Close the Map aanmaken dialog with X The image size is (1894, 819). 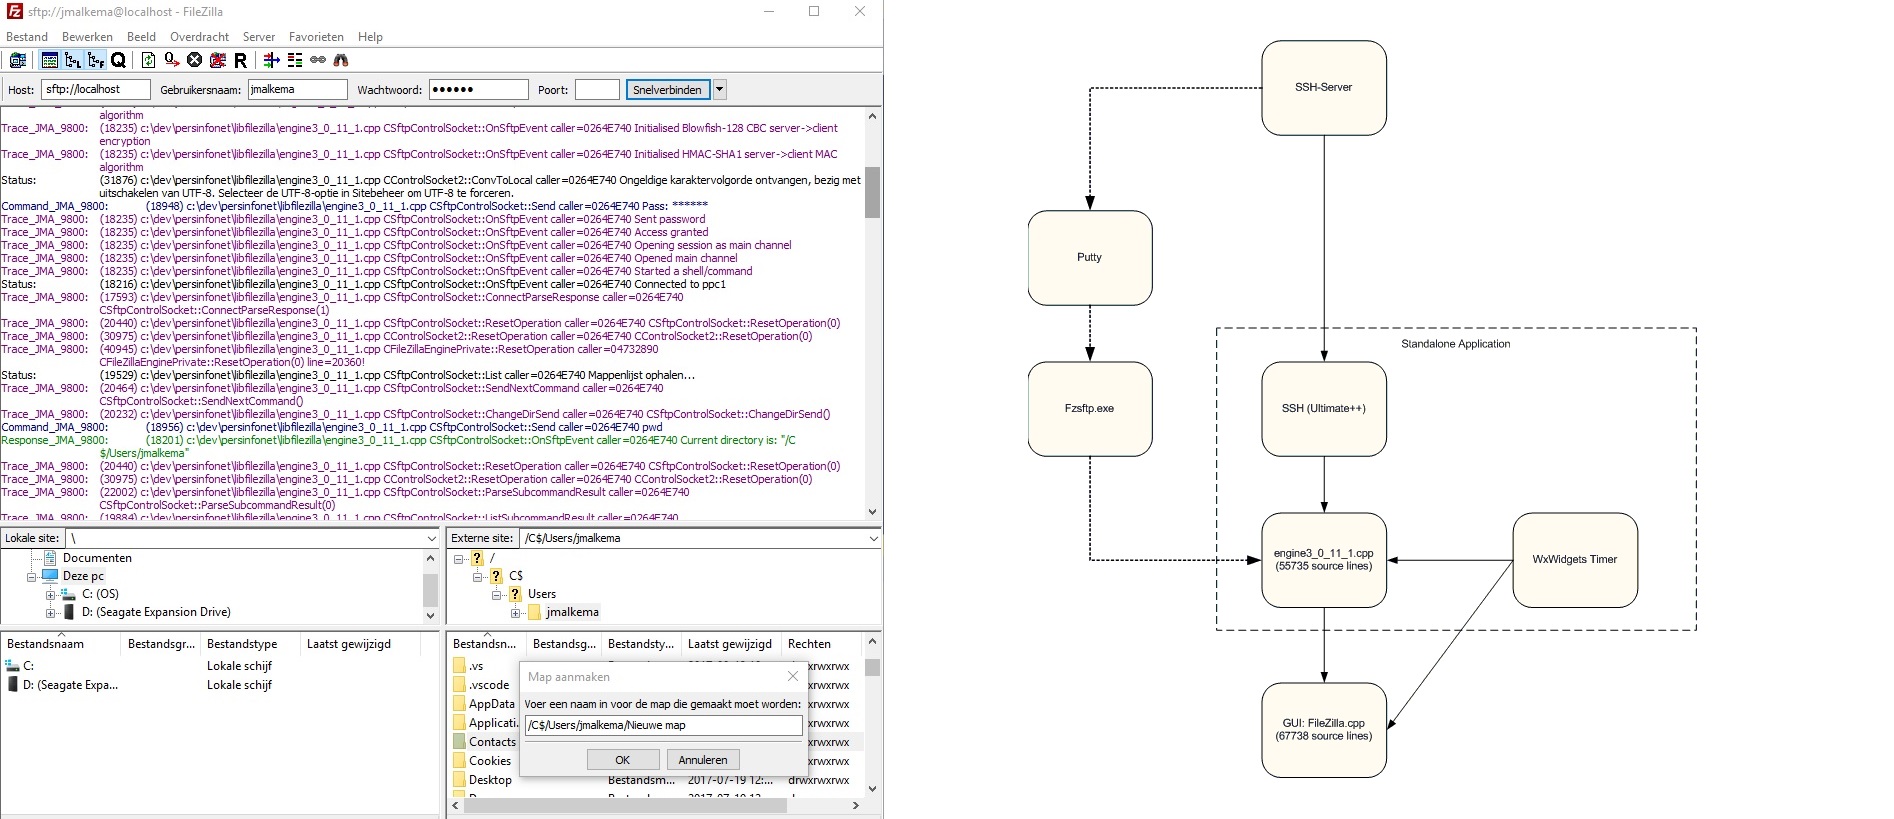tap(793, 677)
